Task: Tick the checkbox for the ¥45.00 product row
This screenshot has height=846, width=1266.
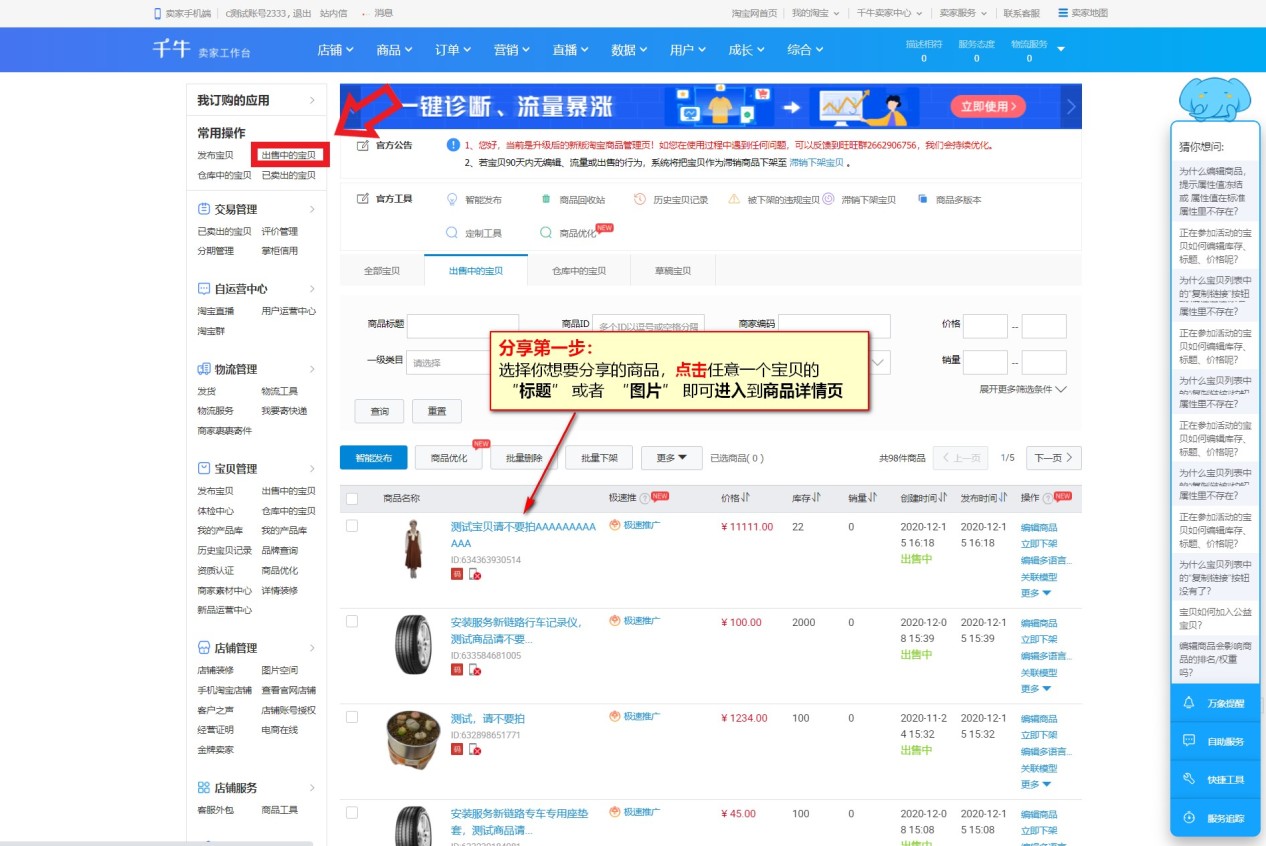Action: click(352, 812)
